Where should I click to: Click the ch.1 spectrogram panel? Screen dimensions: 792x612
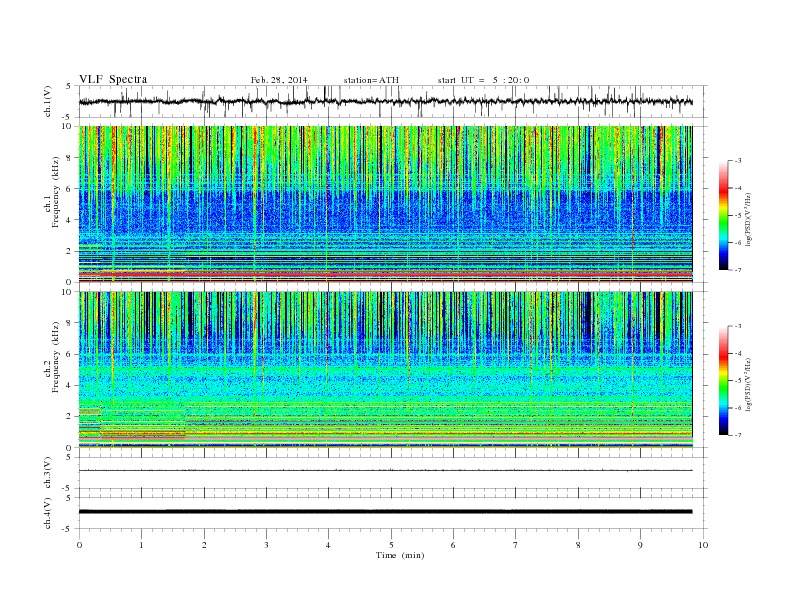385,204
